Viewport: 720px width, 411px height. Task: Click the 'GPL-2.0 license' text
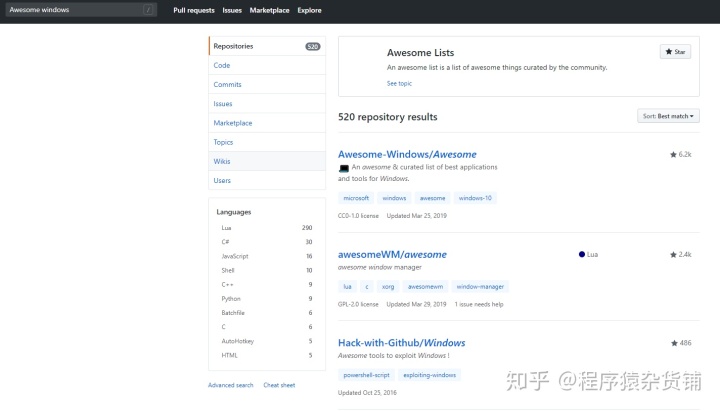click(358, 304)
